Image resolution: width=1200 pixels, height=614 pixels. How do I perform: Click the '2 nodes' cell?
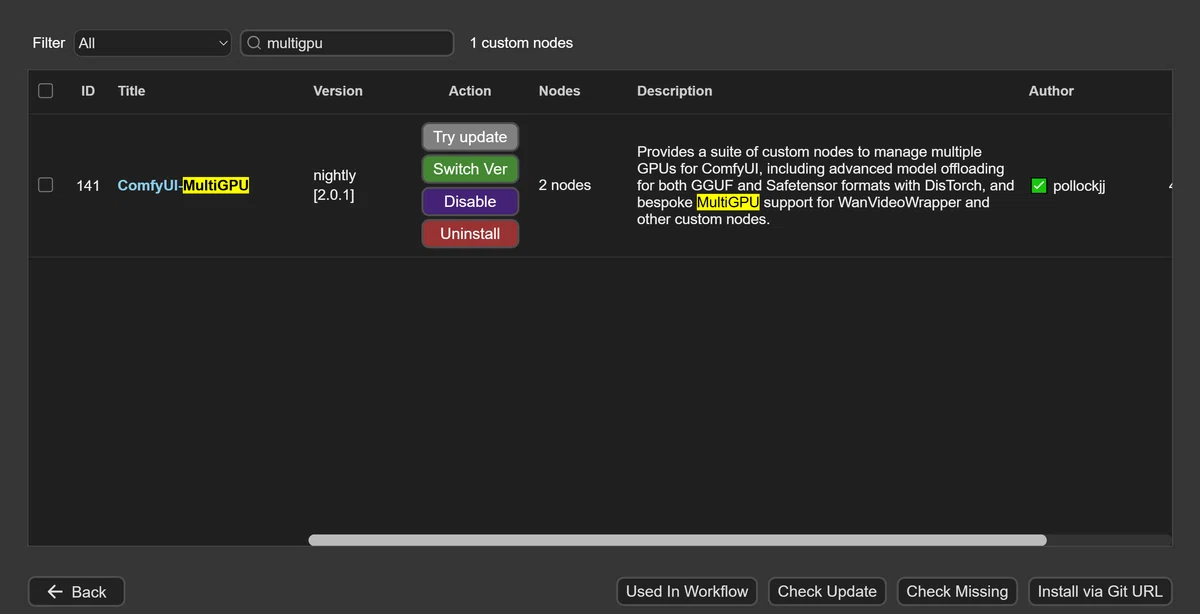click(x=565, y=185)
